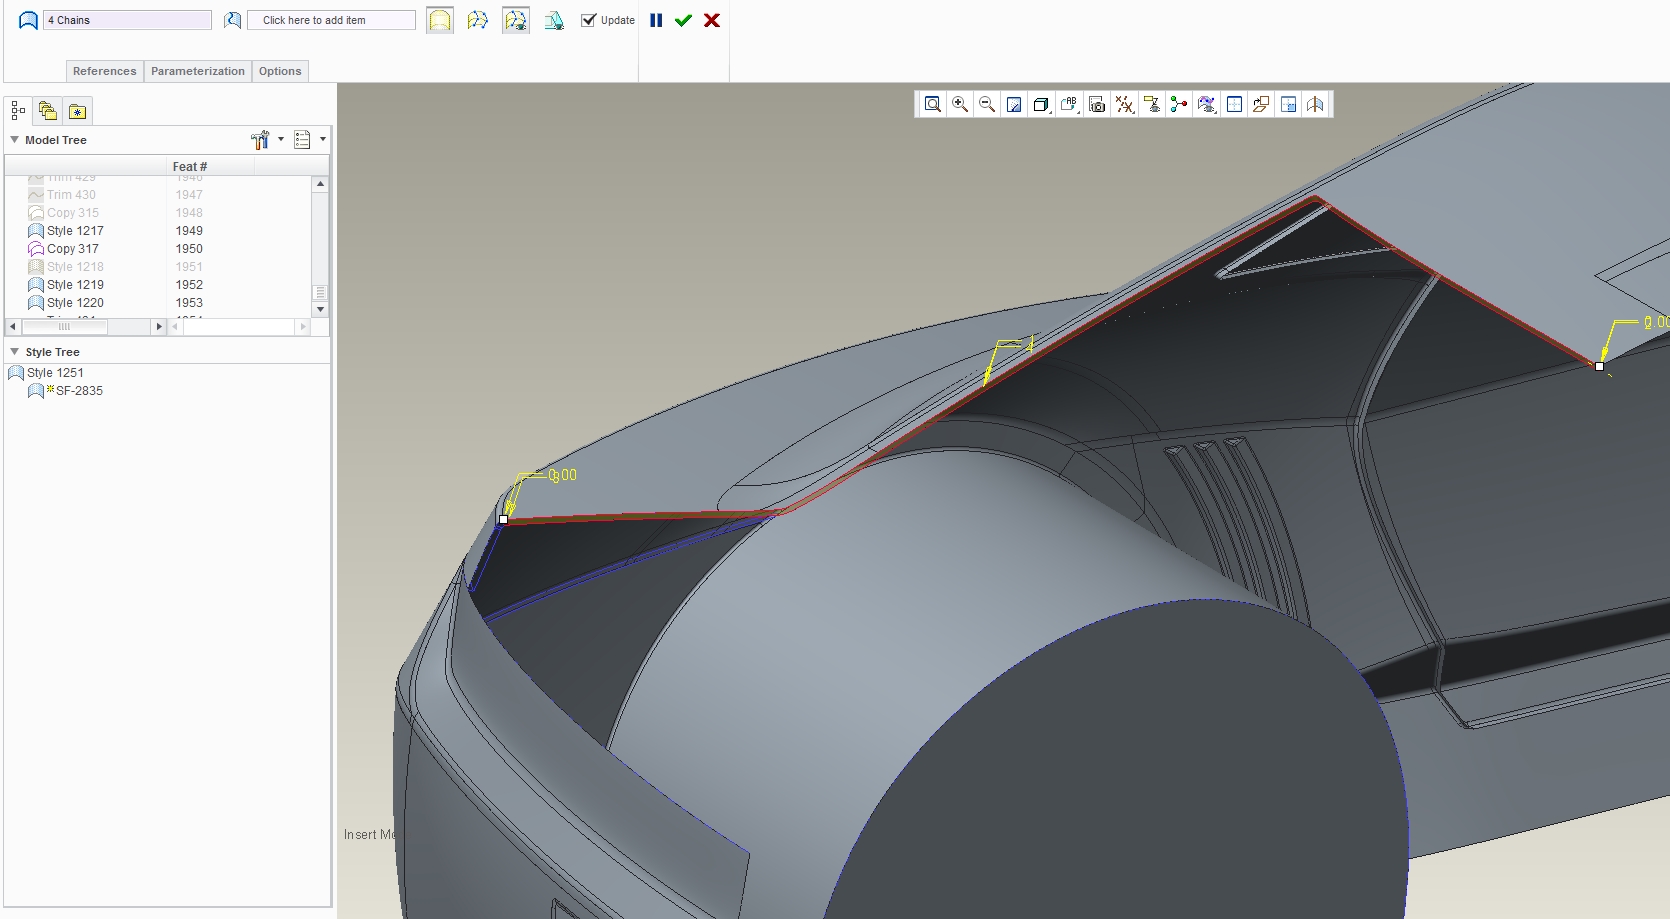Image resolution: width=1670 pixels, height=919 pixels.
Task: Toggle the surface mesh display button
Action: pyautogui.click(x=478, y=20)
